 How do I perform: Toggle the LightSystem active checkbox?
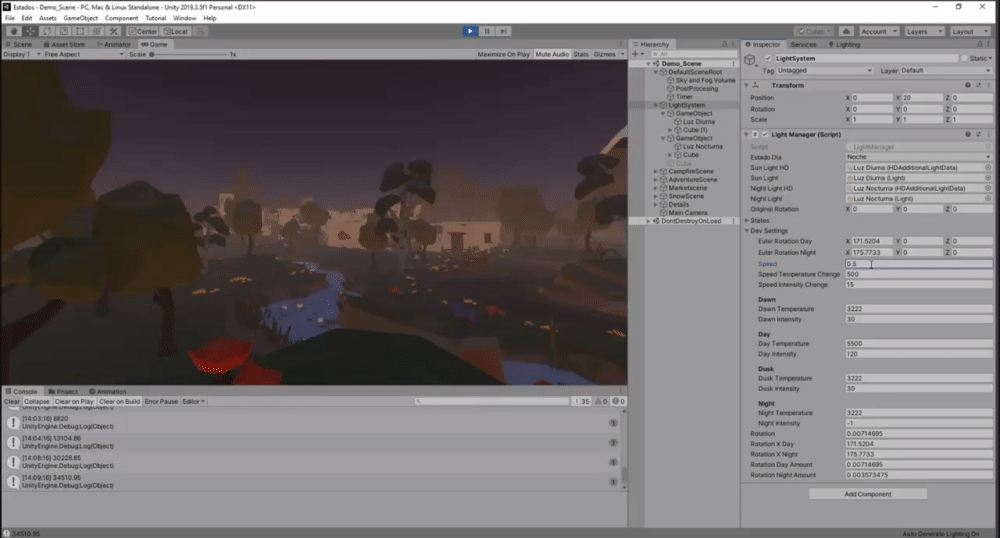point(768,58)
